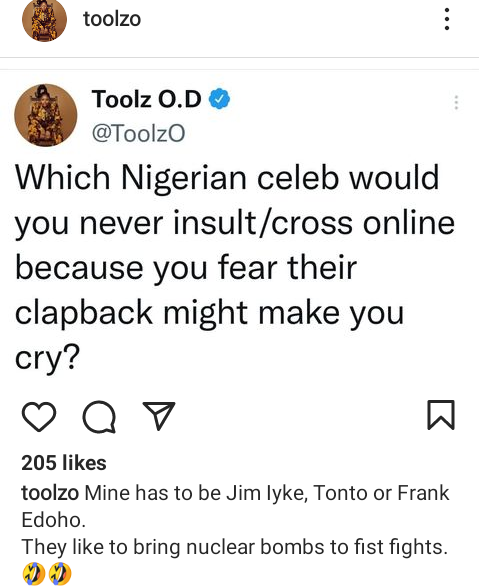The height and width of the screenshot is (587, 479).
Task: Tap the word 'cry?' ending the tweet
Action: tap(47, 357)
